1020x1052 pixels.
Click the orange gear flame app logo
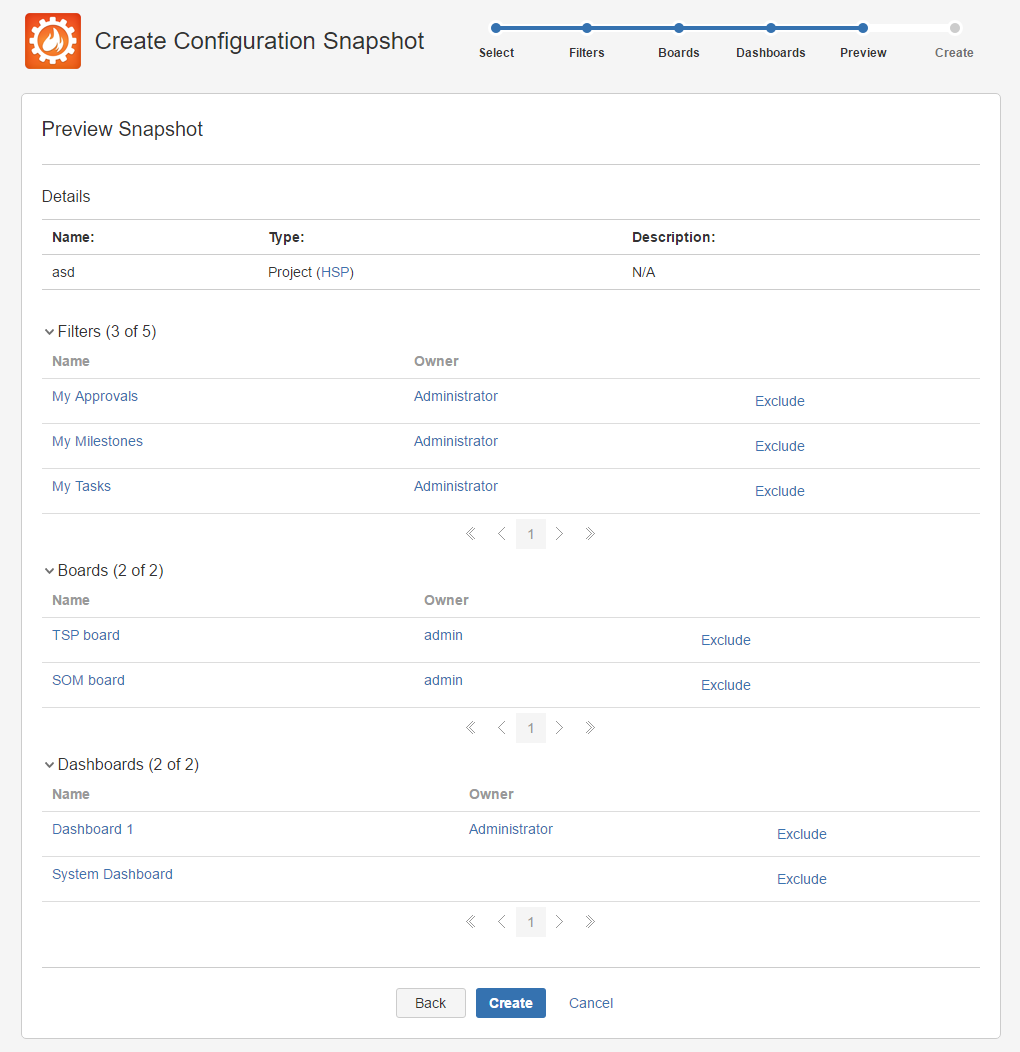[53, 41]
